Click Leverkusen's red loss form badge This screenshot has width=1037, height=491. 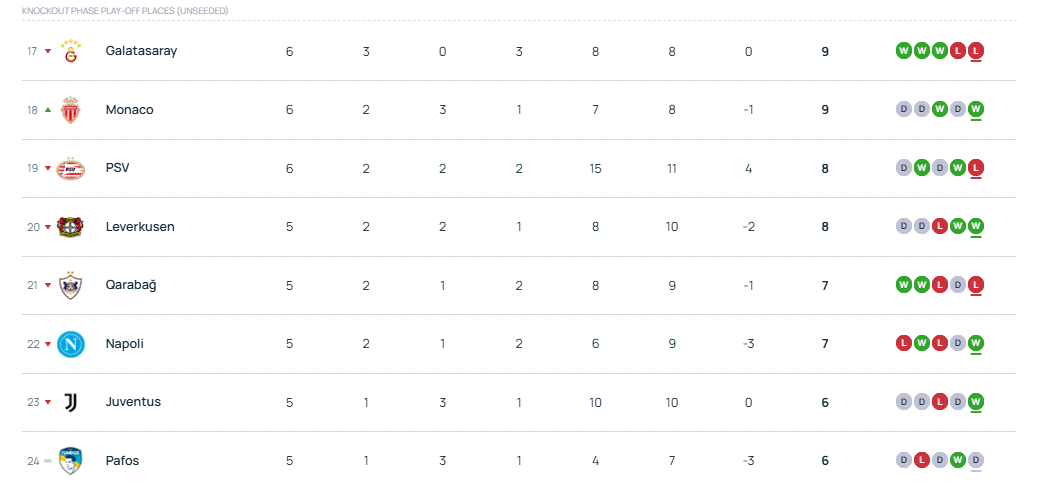coord(940,226)
